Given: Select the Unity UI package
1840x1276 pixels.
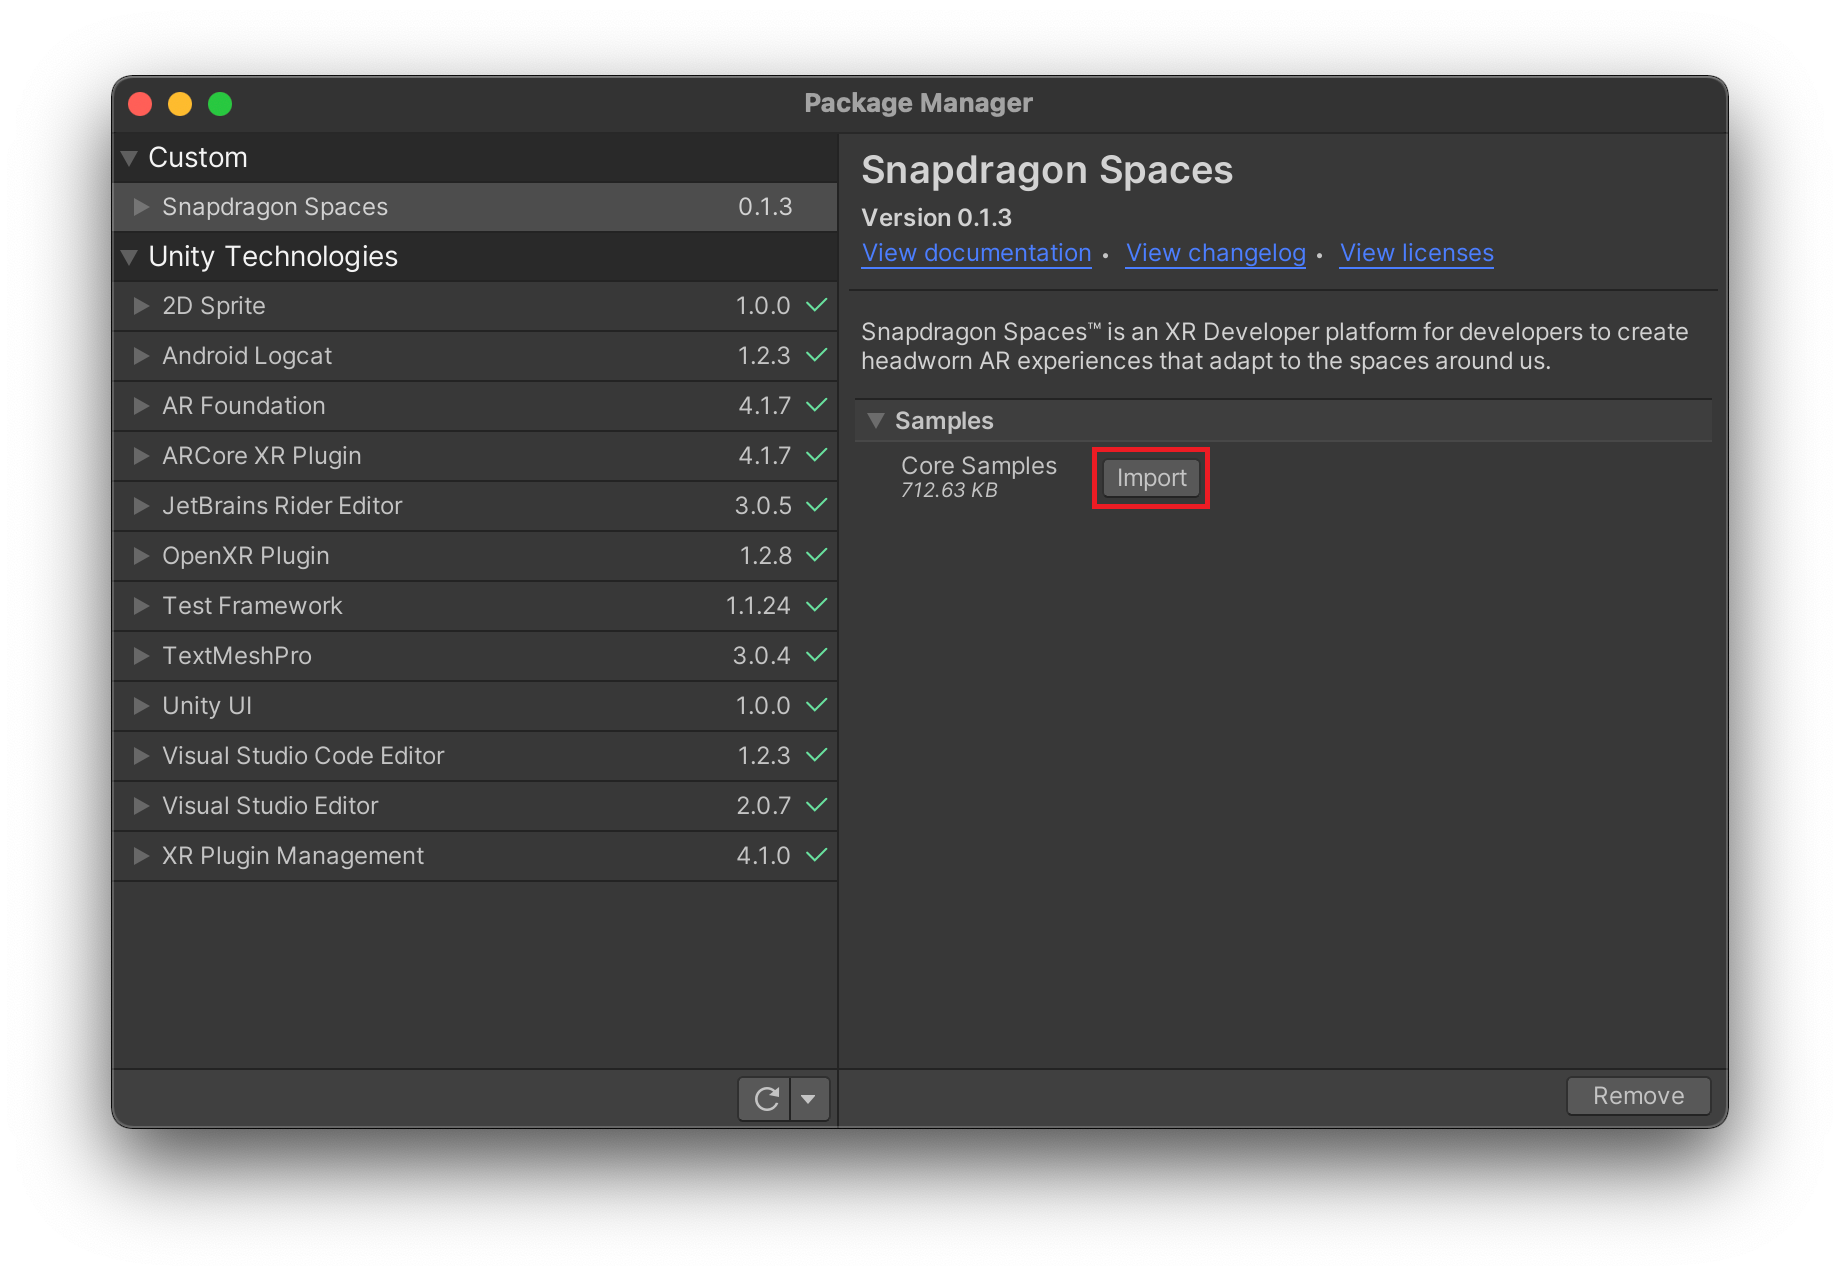Looking at the screenshot, I should [475, 706].
